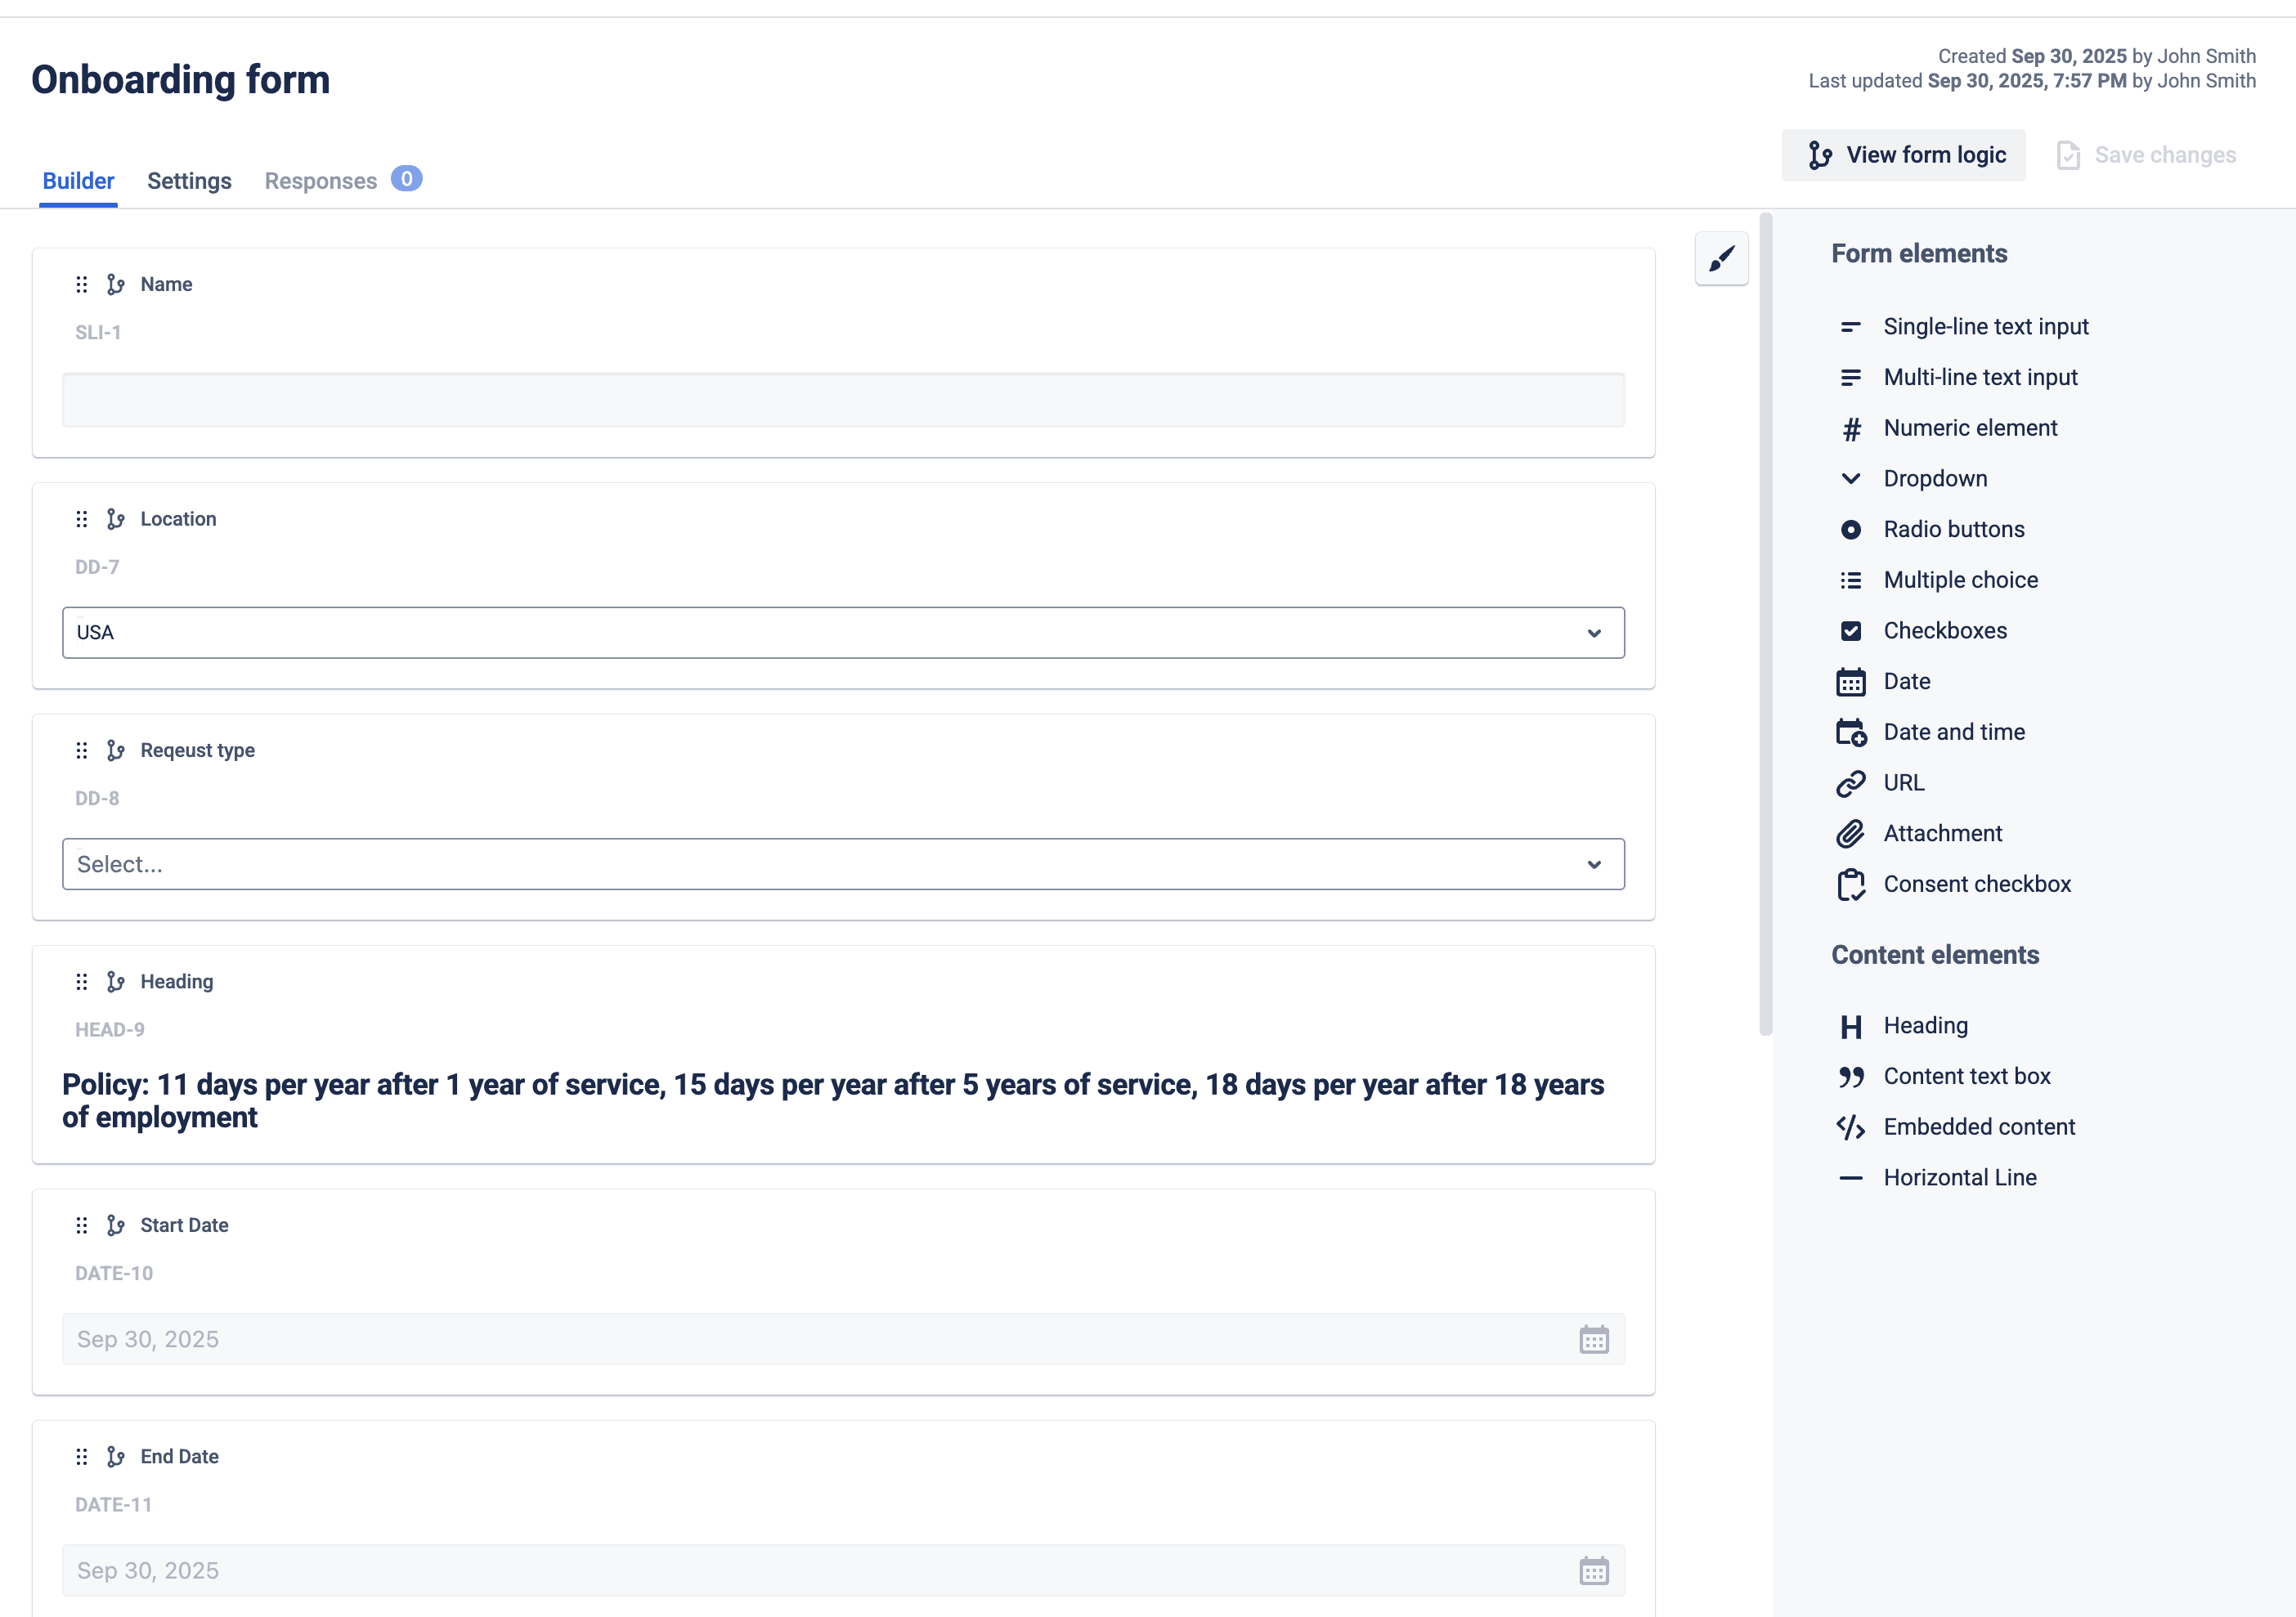2296x1617 pixels.
Task: Select the Radio buttons element
Action: click(x=1953, y=529)
